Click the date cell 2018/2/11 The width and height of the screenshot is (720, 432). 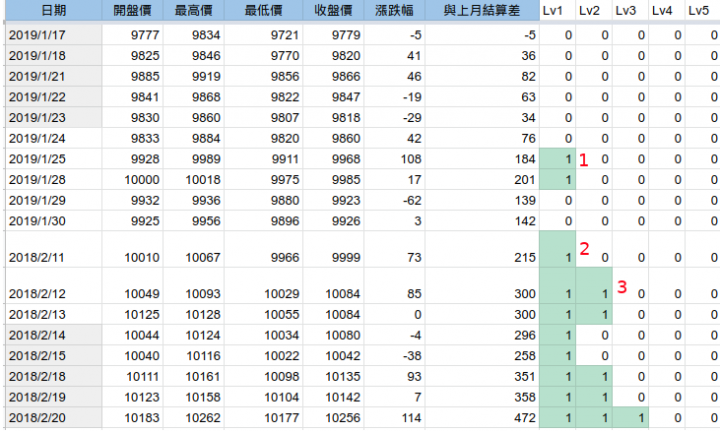[53, 249]
